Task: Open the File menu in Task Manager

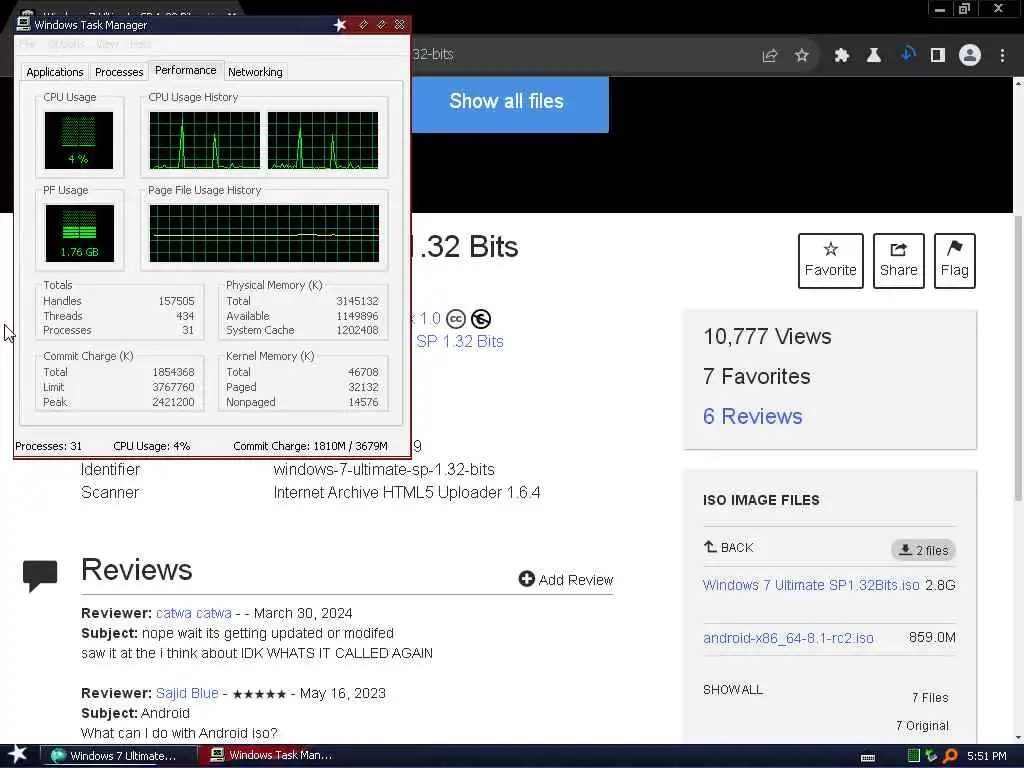Action: [x=27, y=44]
